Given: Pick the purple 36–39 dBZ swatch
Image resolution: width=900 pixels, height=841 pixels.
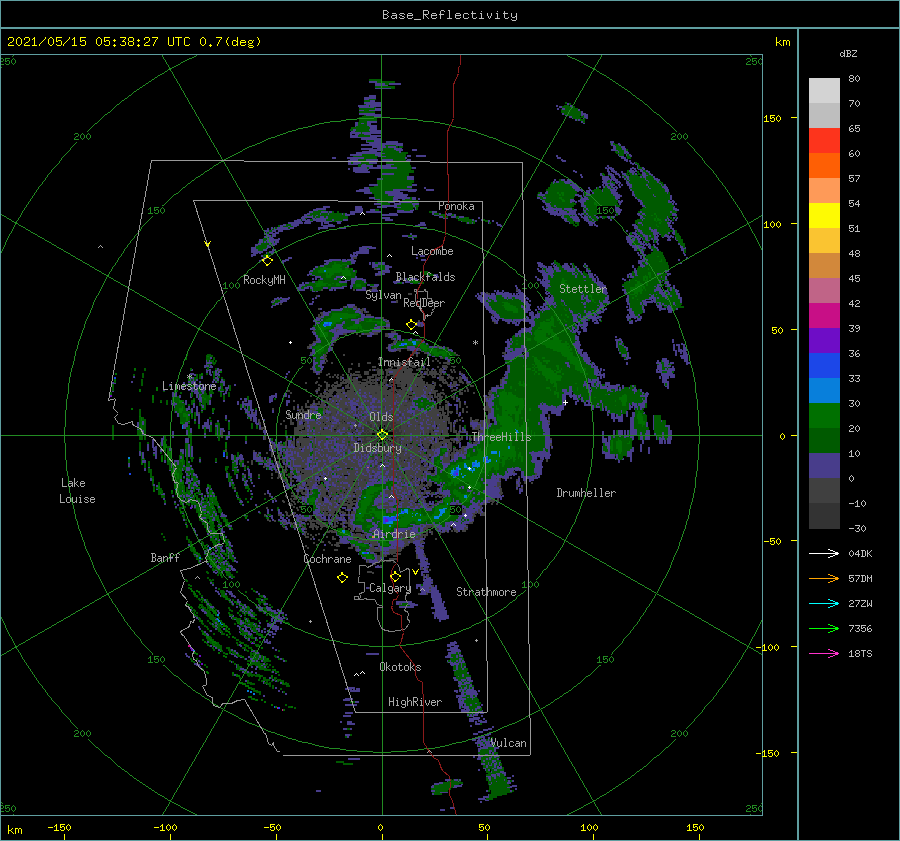Looking at the screenshot, I should pyautogui.click(x=824, y=340).
